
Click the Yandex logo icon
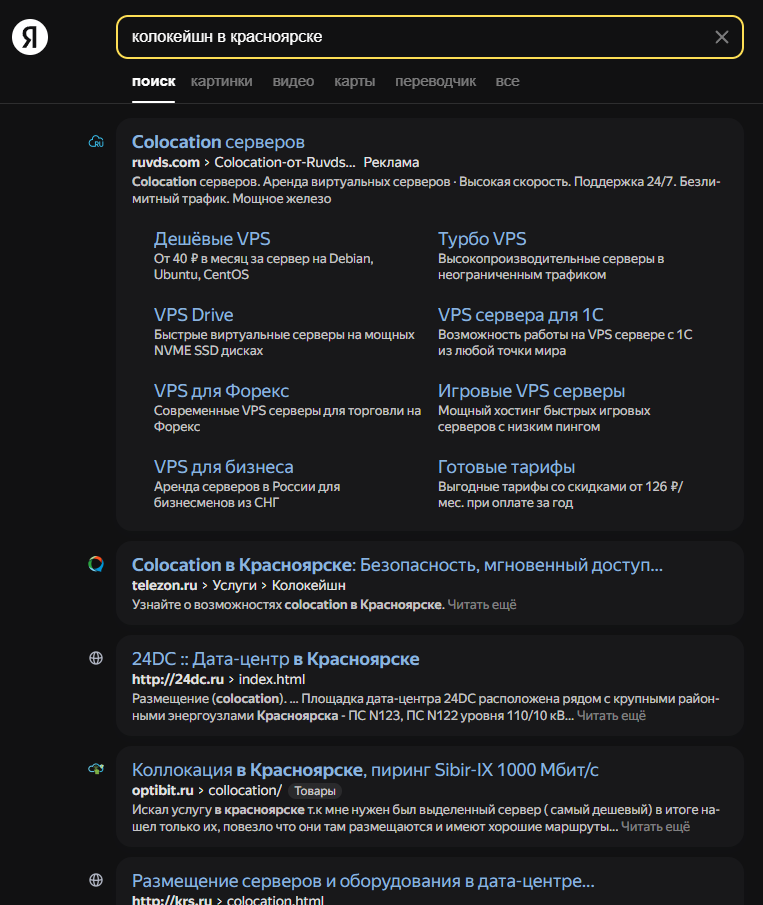click(x=30, y=37)
